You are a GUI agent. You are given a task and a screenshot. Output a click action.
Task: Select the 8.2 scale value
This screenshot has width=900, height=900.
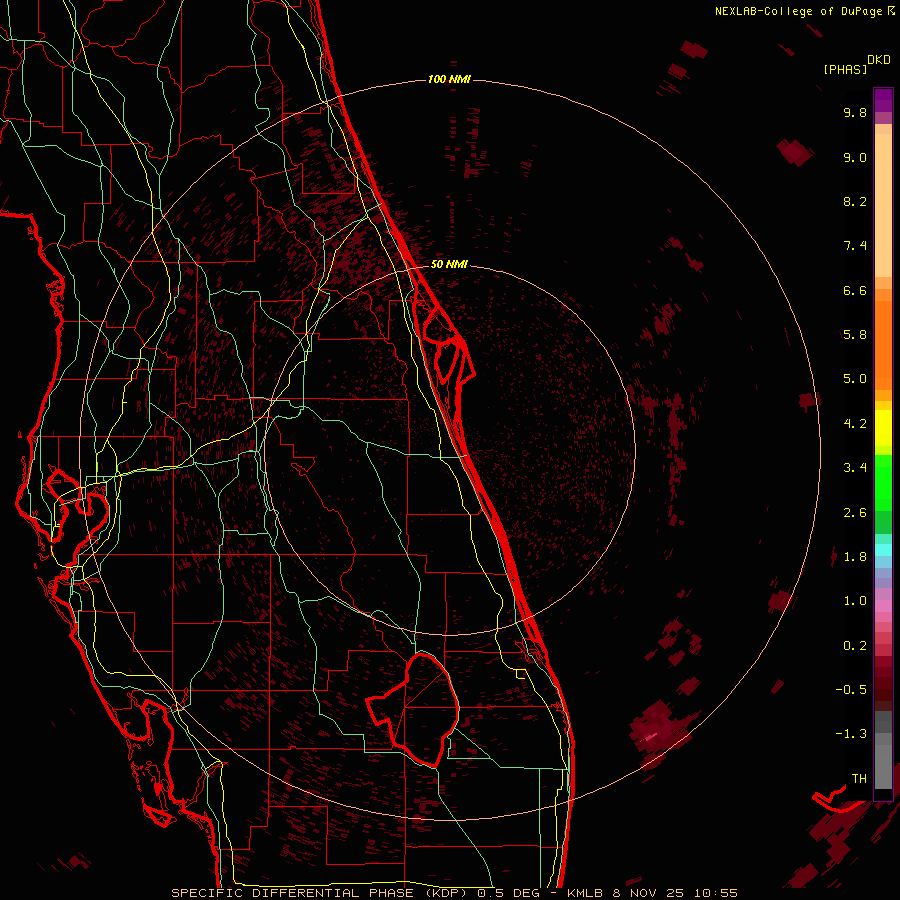click(x=855, y=201)
